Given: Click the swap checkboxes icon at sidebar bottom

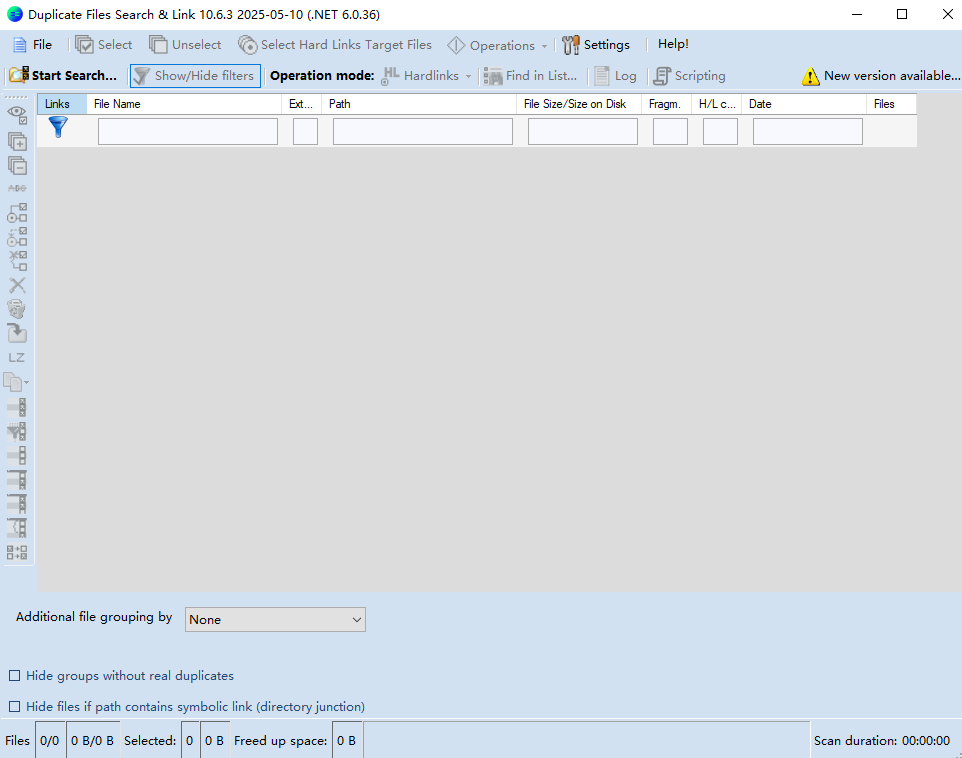Looking at the screenshot, I should pyautogui.click(x=17, y=552).
